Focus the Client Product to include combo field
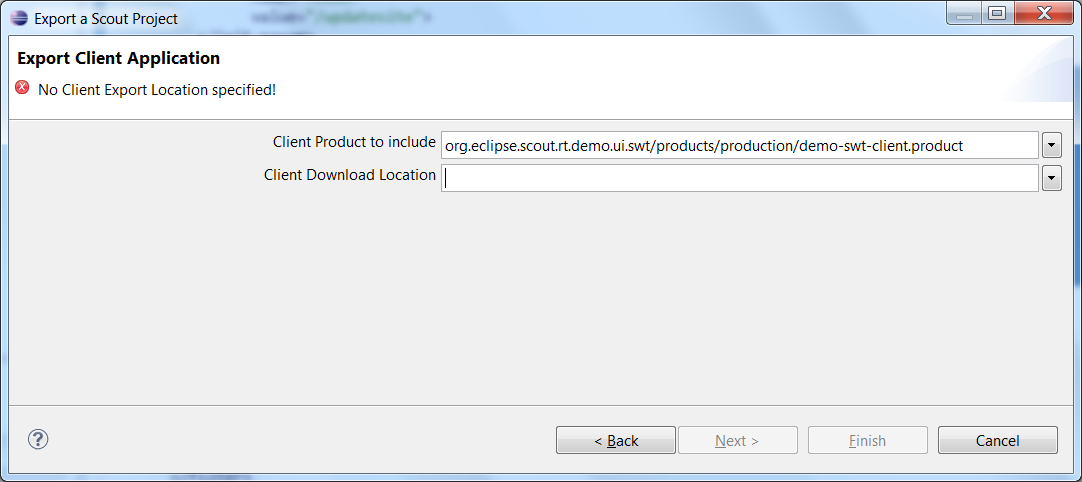The image size is (1082, 482). tap(740, 146)
